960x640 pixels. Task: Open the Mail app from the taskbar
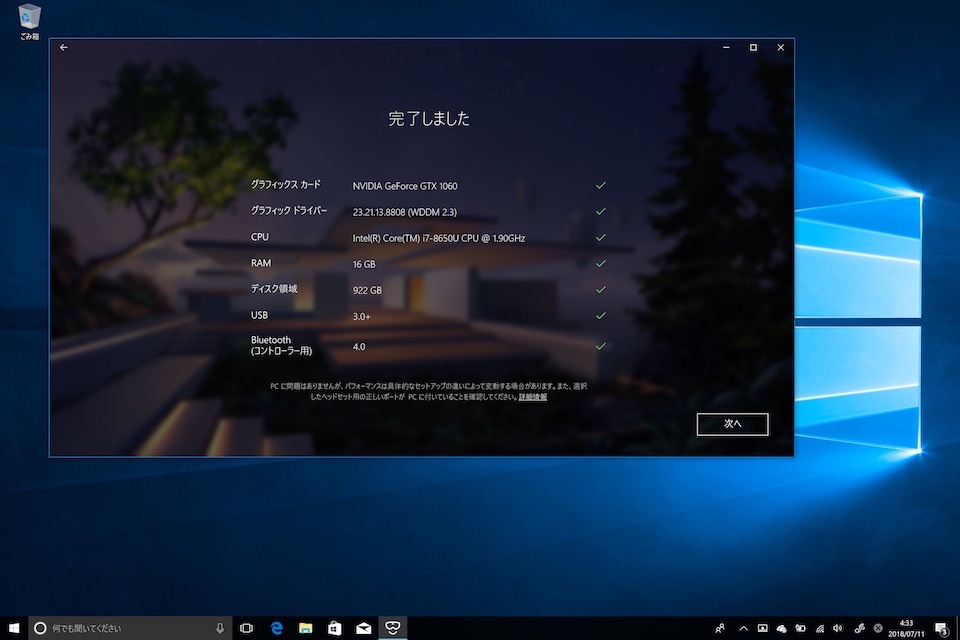click(364, 628)
